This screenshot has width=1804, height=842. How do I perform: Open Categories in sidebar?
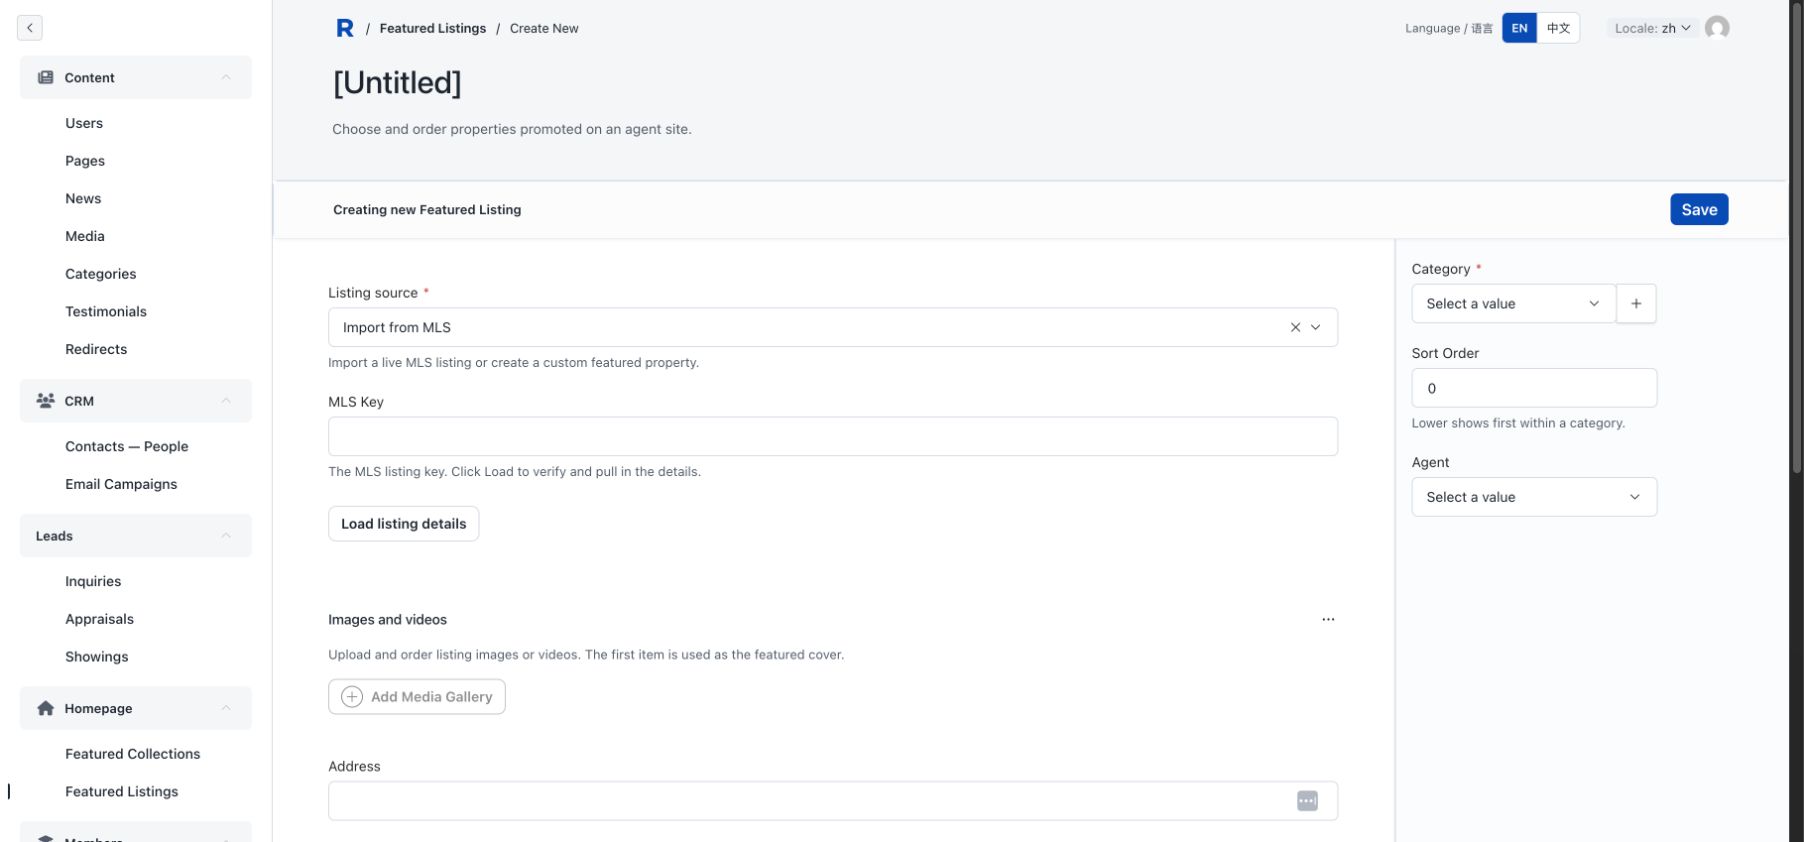tap(101, 274)
